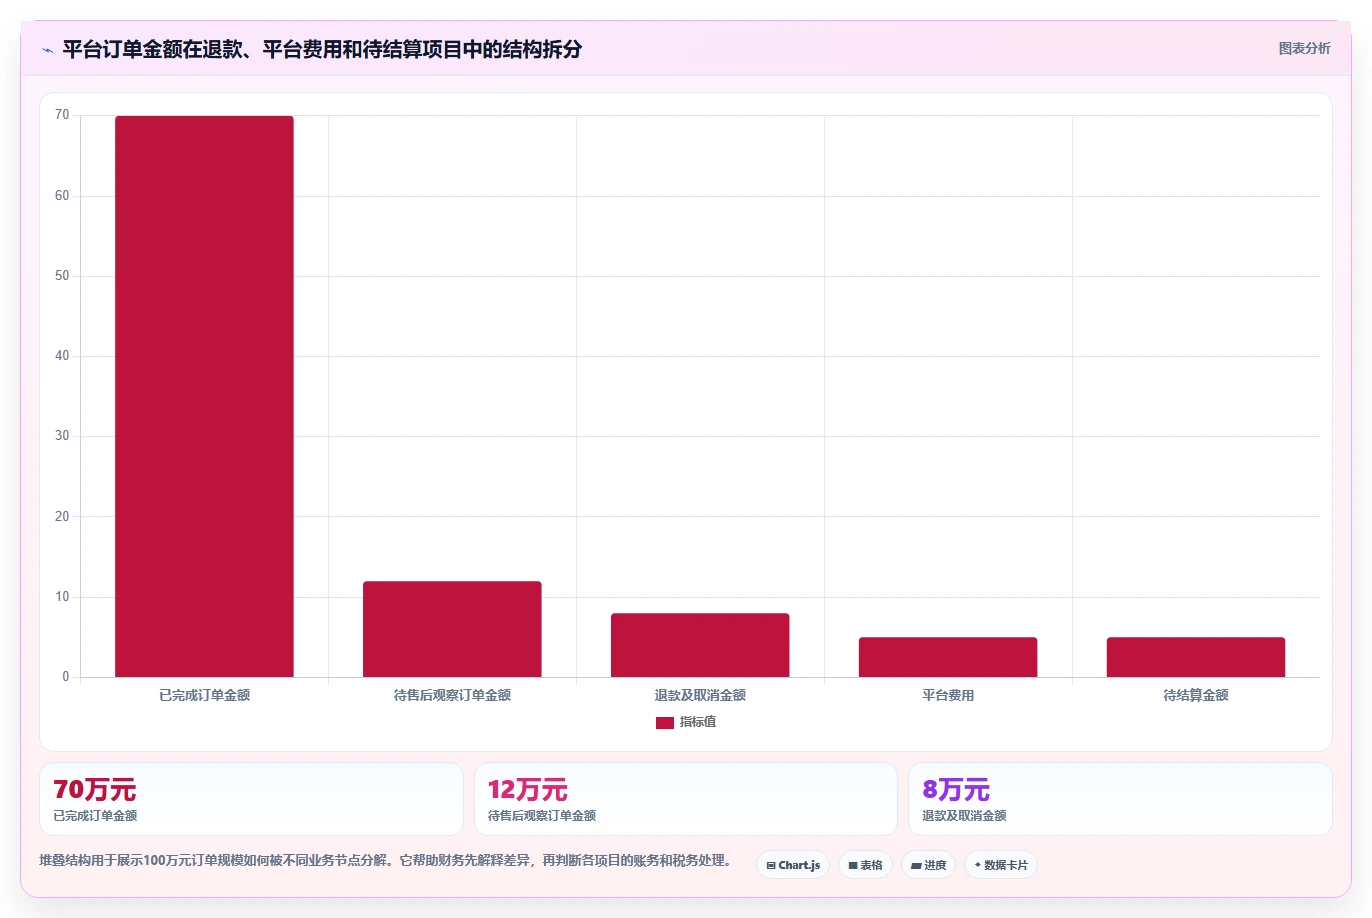Image resolution: width=1372 pixels, height=918 pixels.
Task: Open the 12万元 待售后观察订单金额 card
Action: click(x=685, y=799)
